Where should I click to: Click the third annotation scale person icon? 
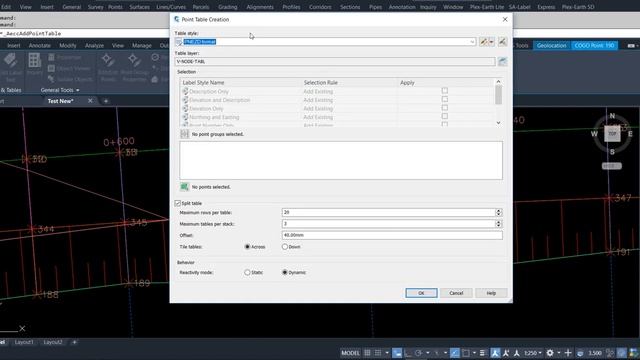pyautogui.click(x=517, y=353)
